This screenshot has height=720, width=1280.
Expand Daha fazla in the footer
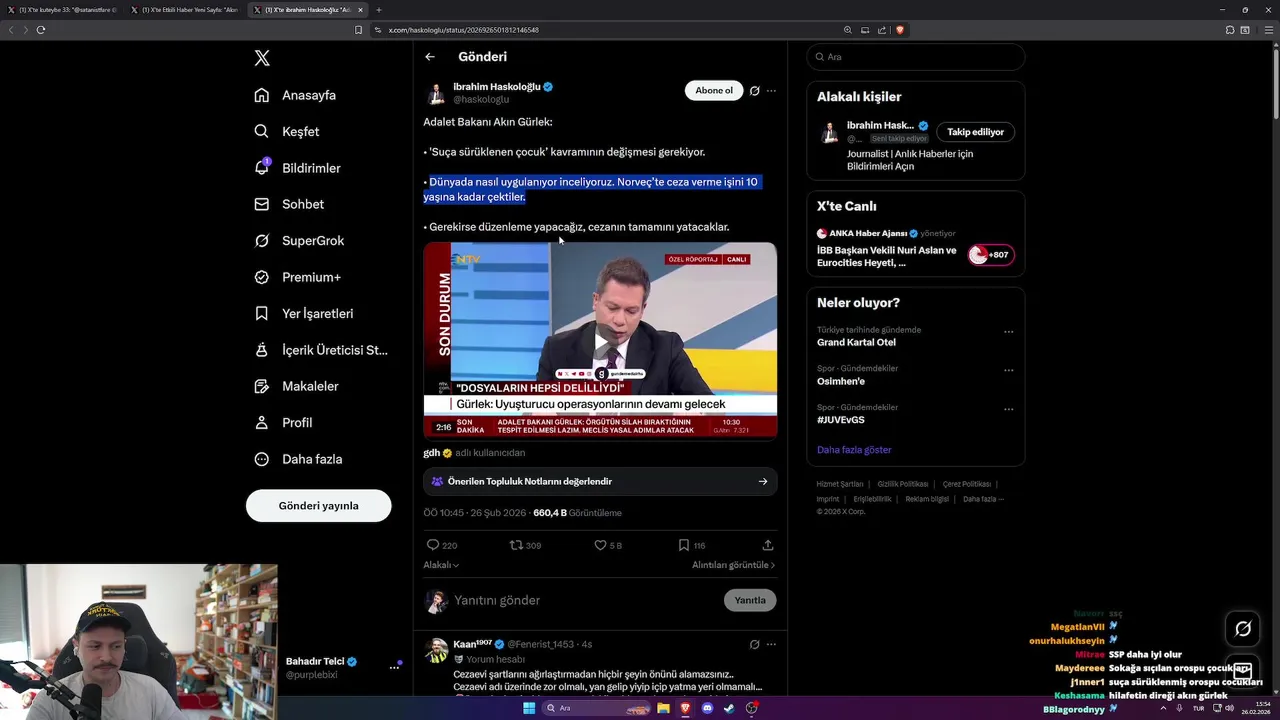(x=983, y=499)
